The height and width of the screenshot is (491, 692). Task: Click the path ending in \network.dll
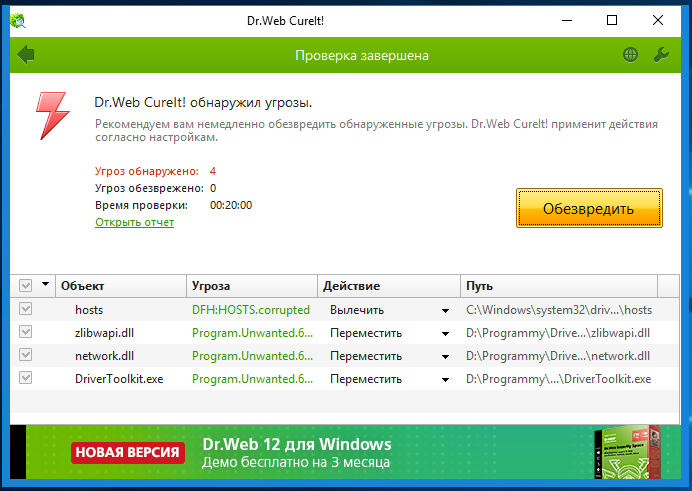[x=558, y=356]
